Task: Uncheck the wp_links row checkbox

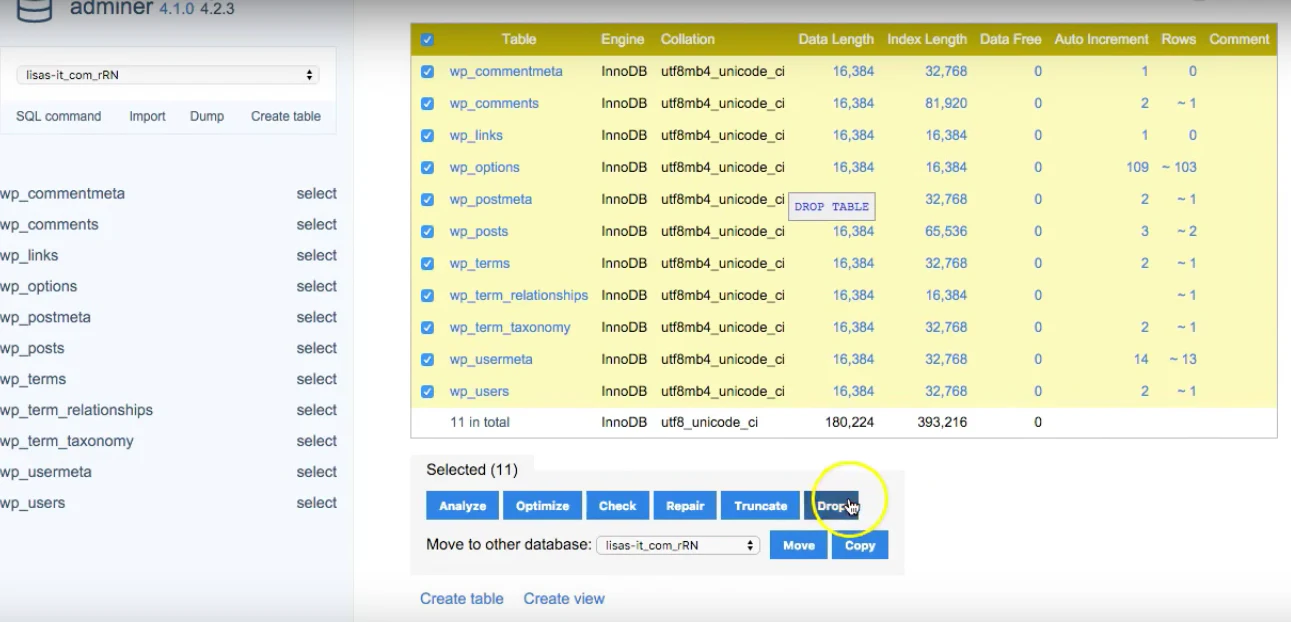Action: pyautogui.click(x=427, y=136)
